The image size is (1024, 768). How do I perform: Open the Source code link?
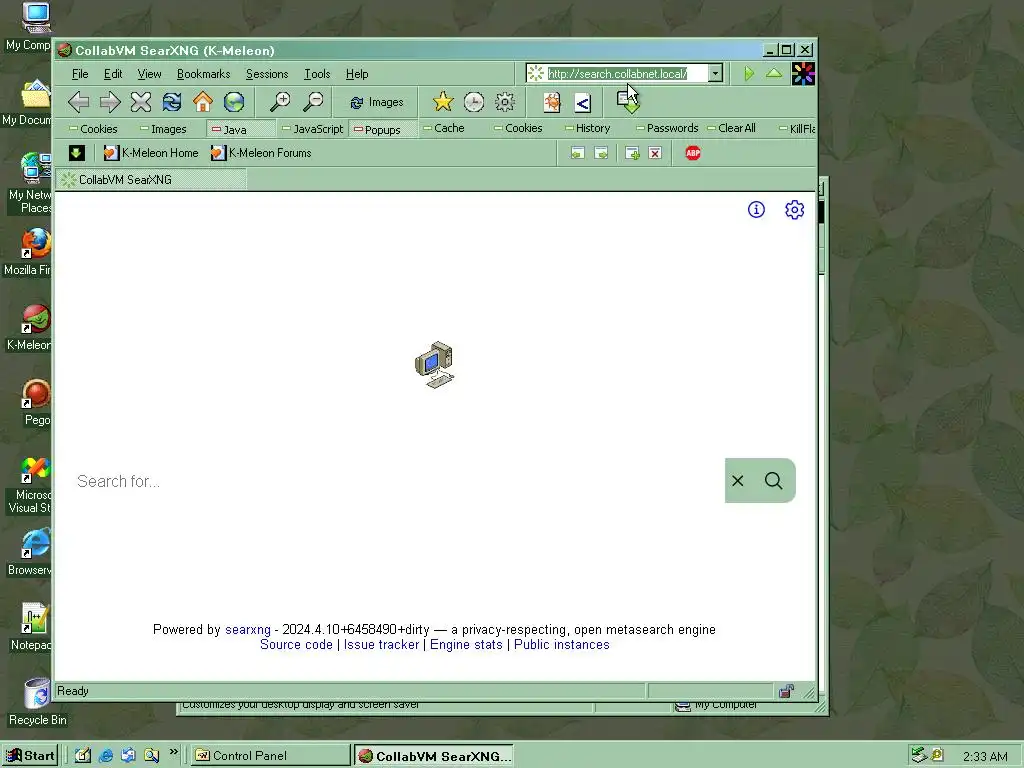[x=296, y=645]
